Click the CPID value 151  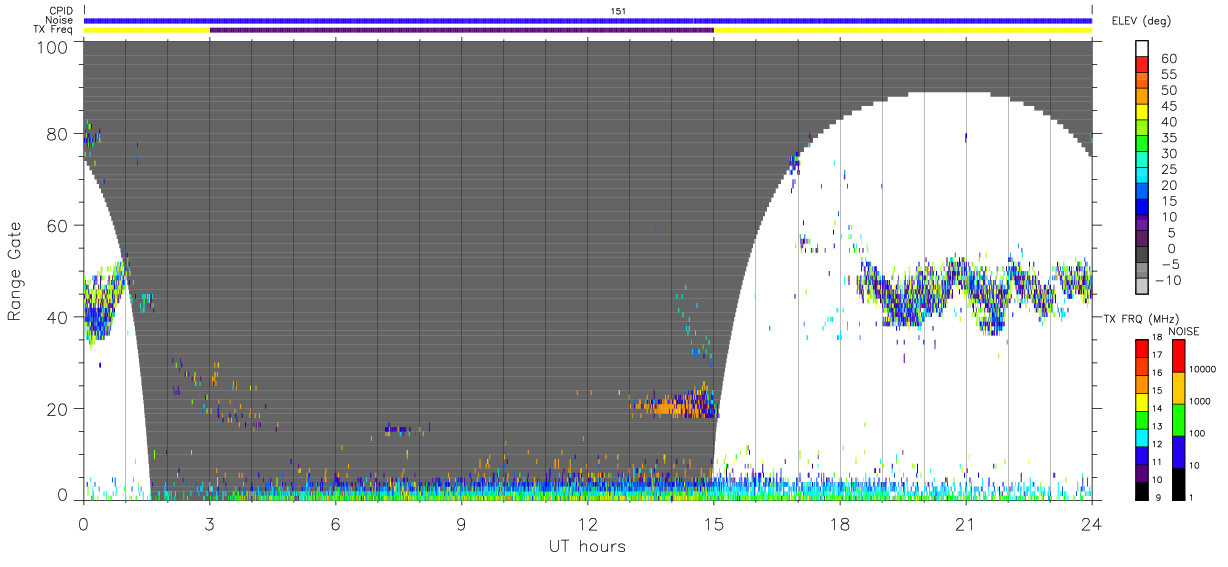[619, 11]
